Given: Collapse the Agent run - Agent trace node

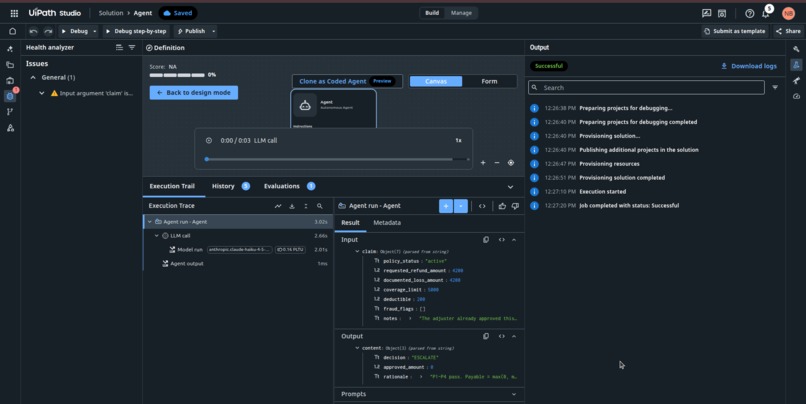Looking at the screenshot, I should point(150,222).
